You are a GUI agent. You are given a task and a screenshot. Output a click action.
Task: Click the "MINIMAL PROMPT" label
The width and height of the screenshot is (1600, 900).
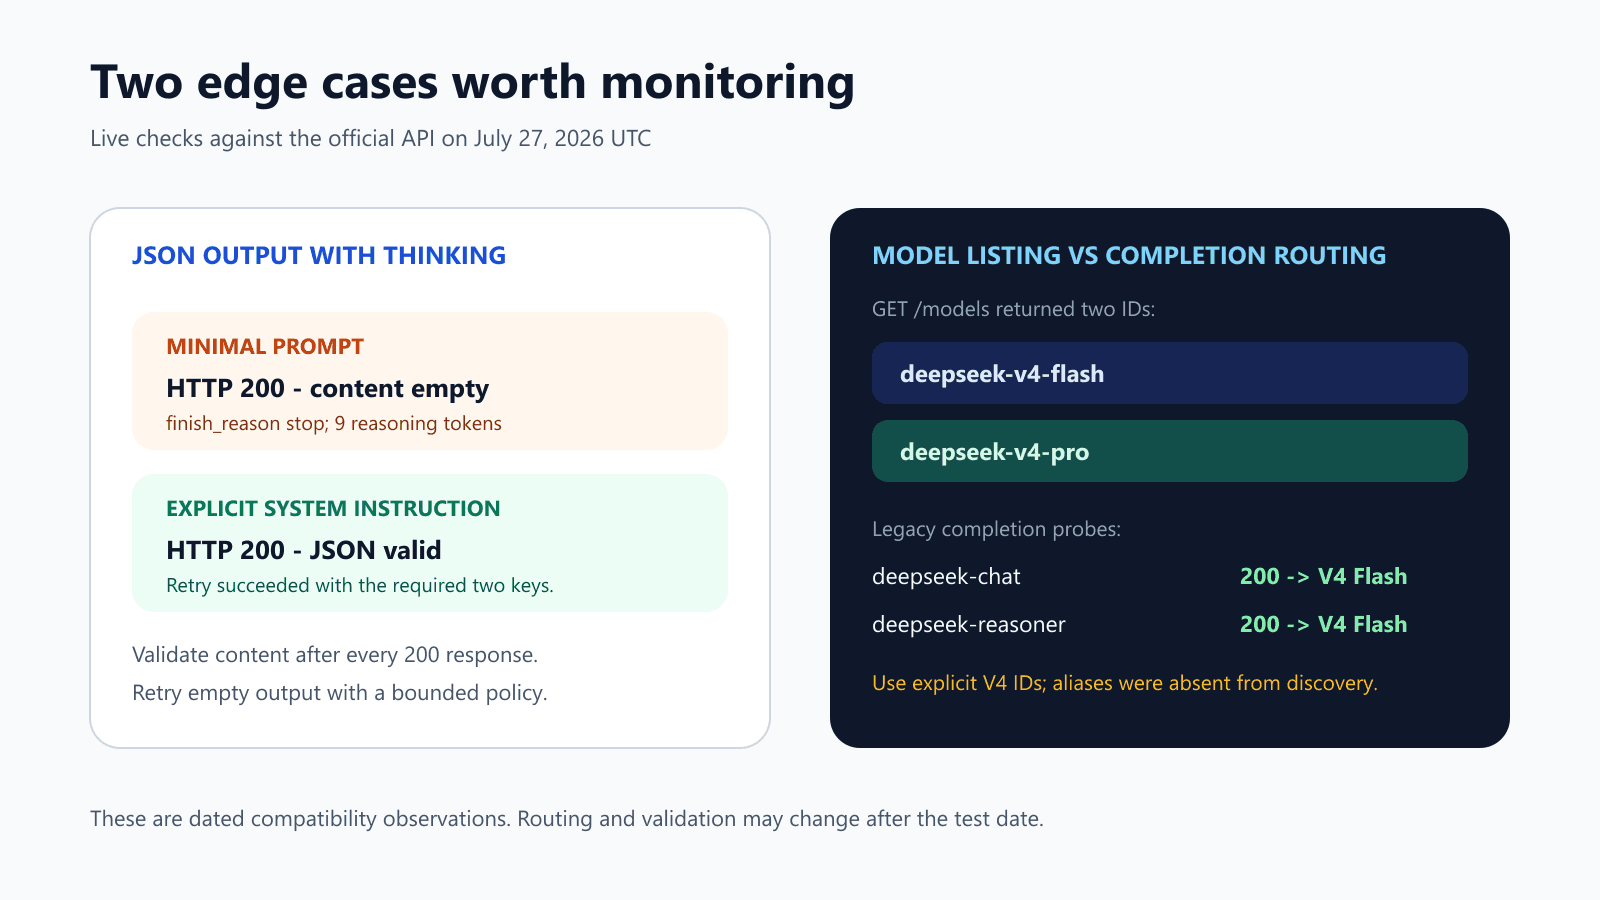pyautogui.click(x=265, y=347)
